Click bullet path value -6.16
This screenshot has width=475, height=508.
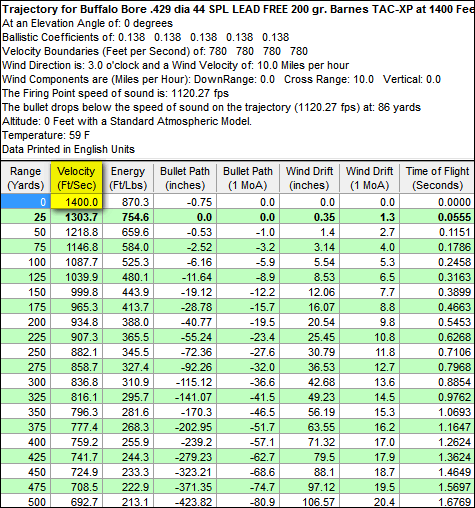click(185, 262)
